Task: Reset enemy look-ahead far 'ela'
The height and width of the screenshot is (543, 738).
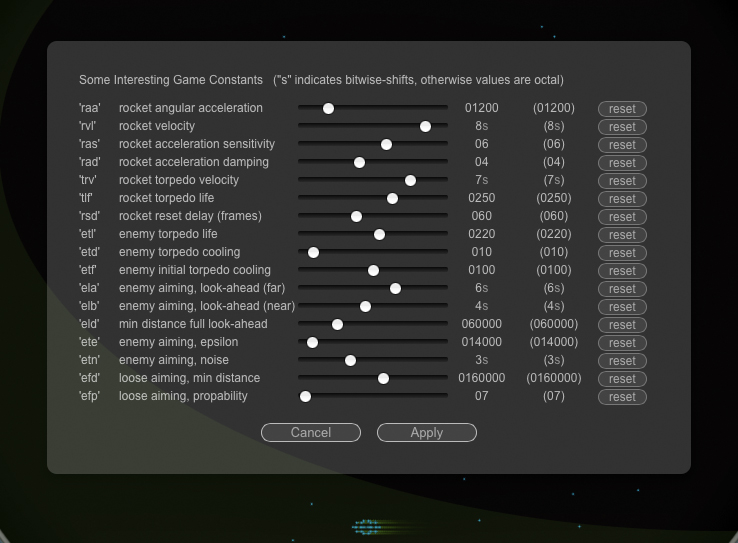Action: pyautogui.click(x=622, y=289)
